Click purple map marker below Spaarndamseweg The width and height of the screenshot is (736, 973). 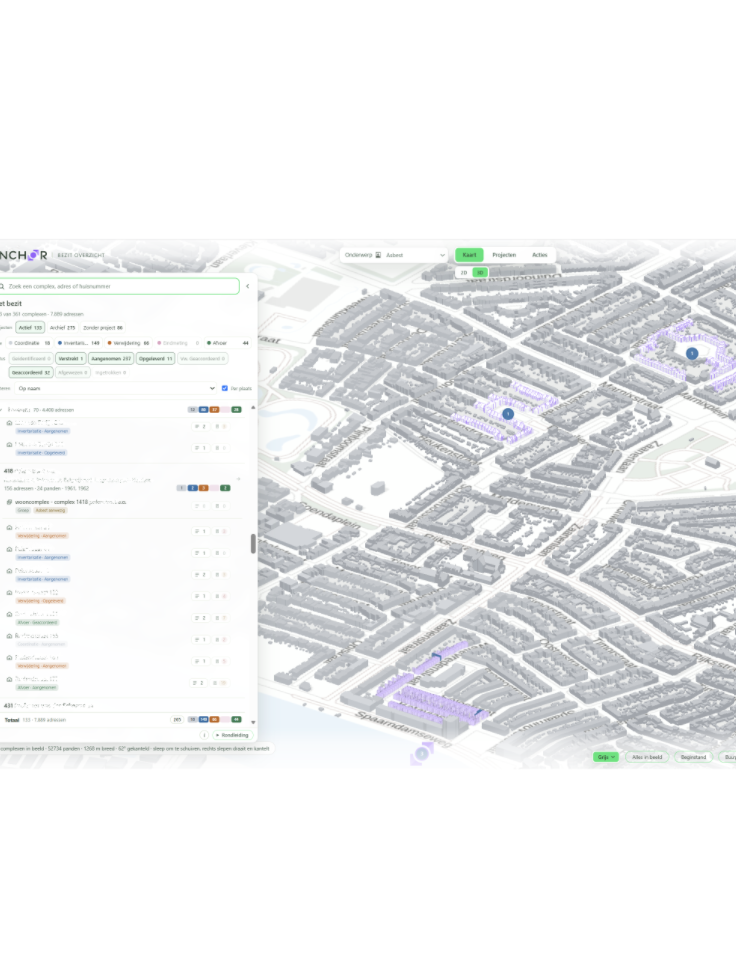pyautogui.click(x=421, y=753)
